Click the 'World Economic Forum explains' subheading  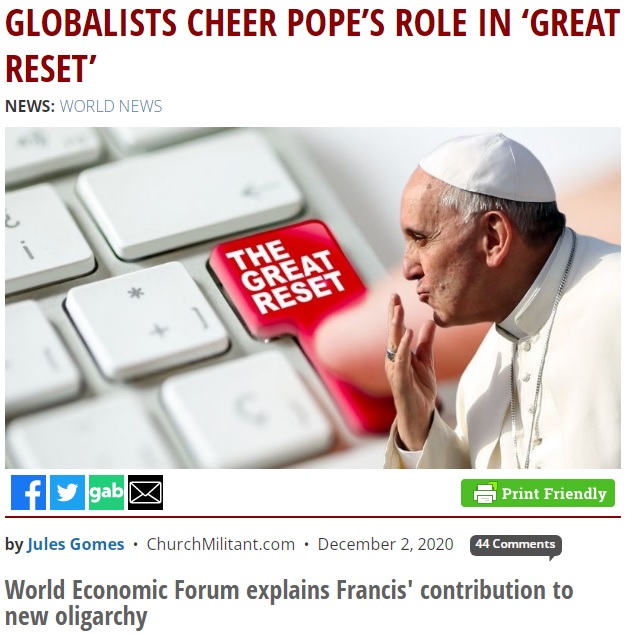[x=289, y=603]
